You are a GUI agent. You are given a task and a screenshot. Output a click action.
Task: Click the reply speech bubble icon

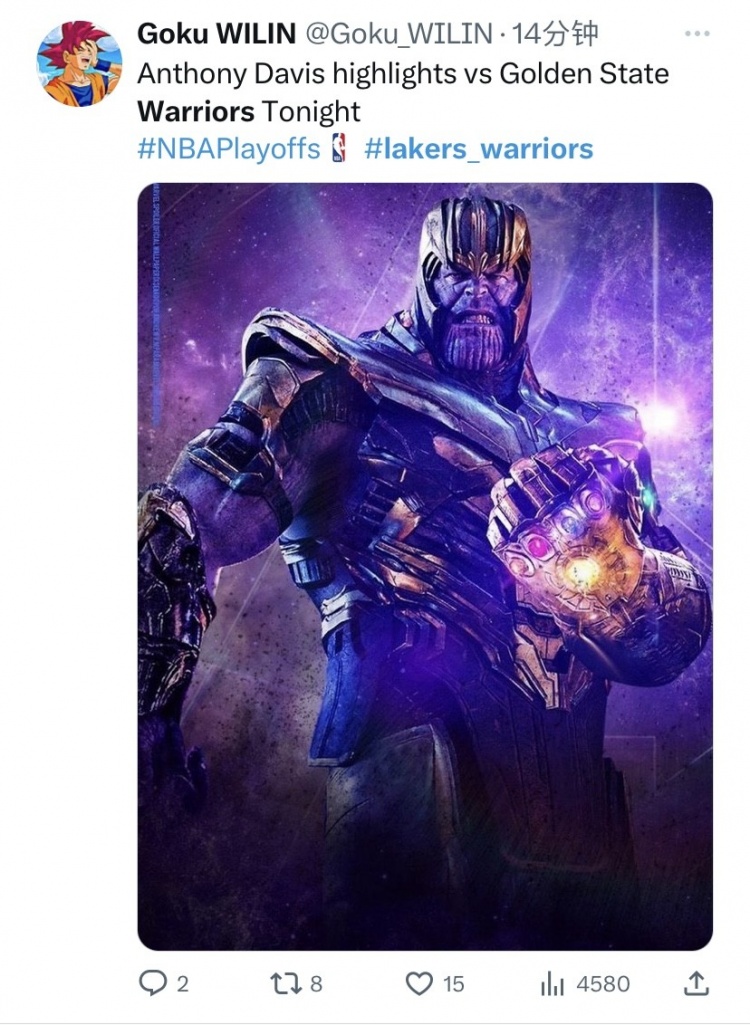click(151, 984)
